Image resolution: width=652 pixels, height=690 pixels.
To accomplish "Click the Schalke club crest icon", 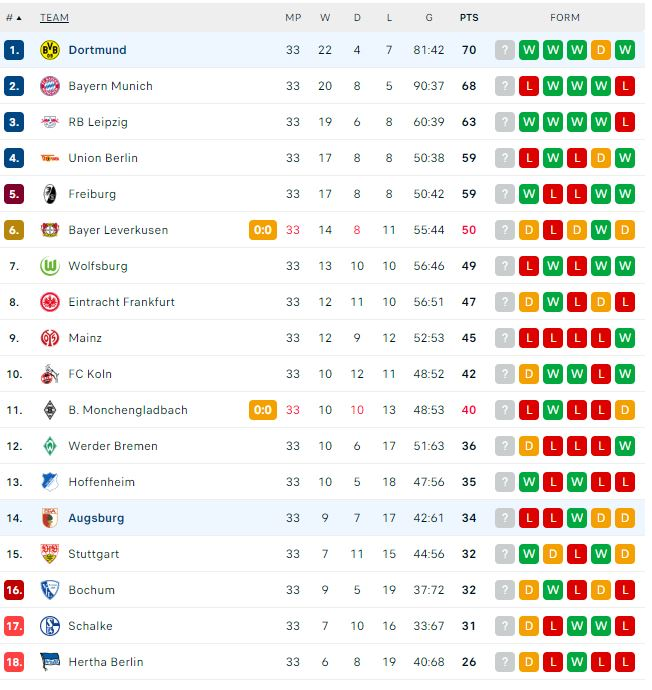I will tap(50, 626).
